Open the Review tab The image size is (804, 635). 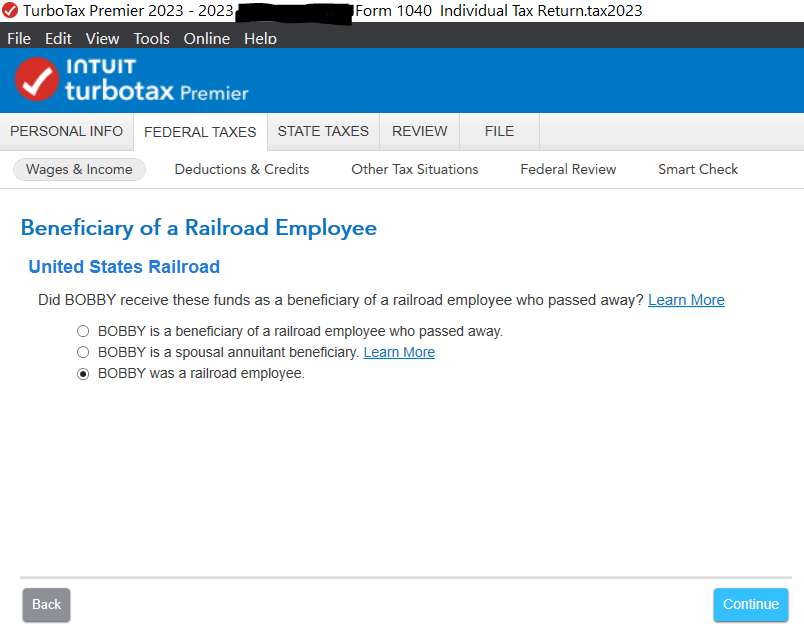coord(420,131)
